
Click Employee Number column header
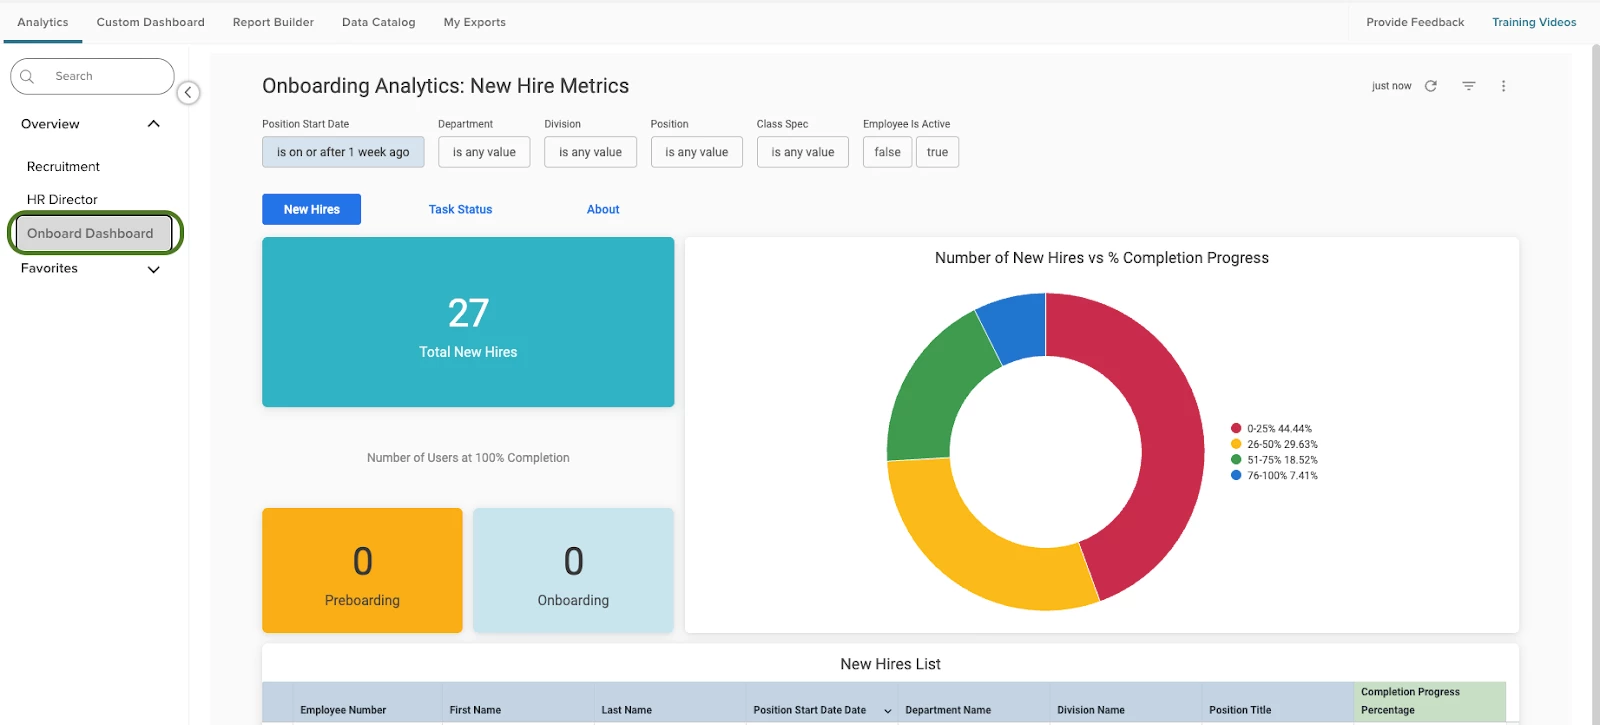click(343, 710)
